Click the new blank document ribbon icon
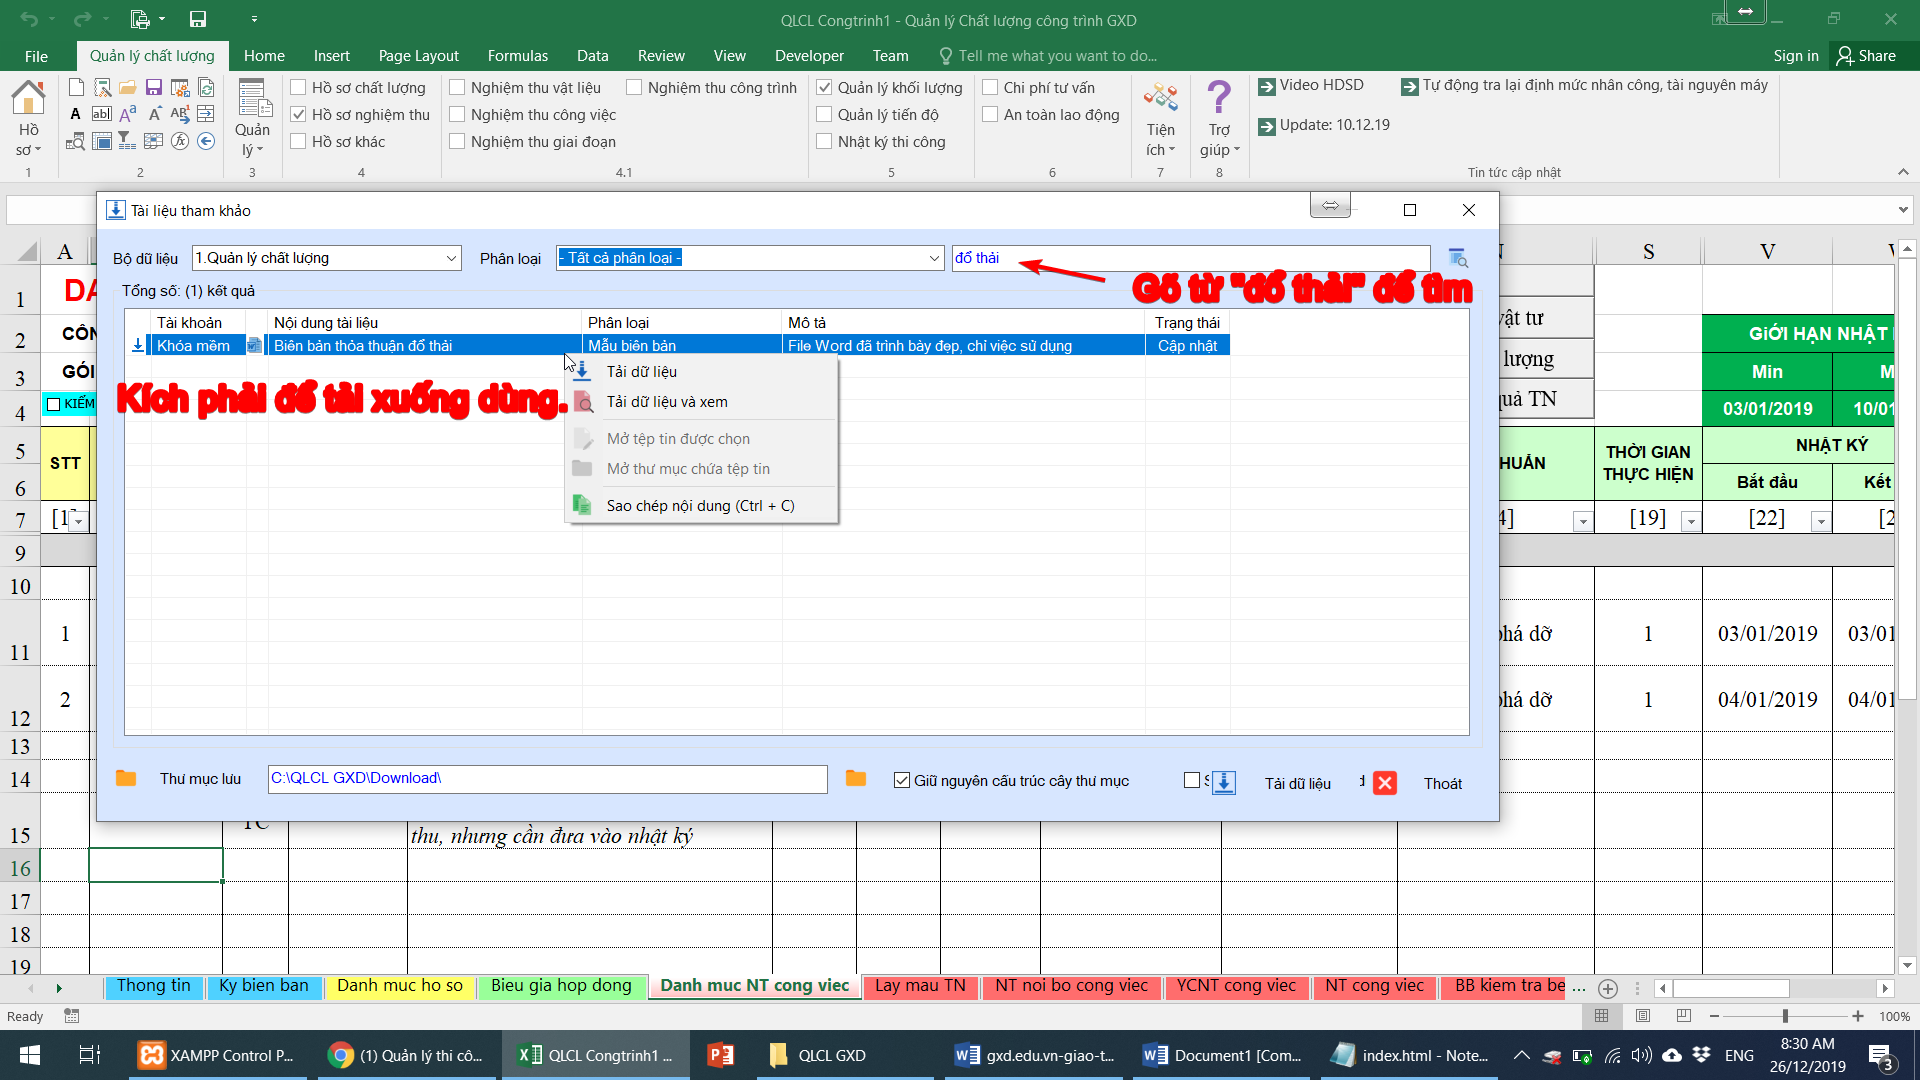 pyautogui.click(x=76, y=87)
